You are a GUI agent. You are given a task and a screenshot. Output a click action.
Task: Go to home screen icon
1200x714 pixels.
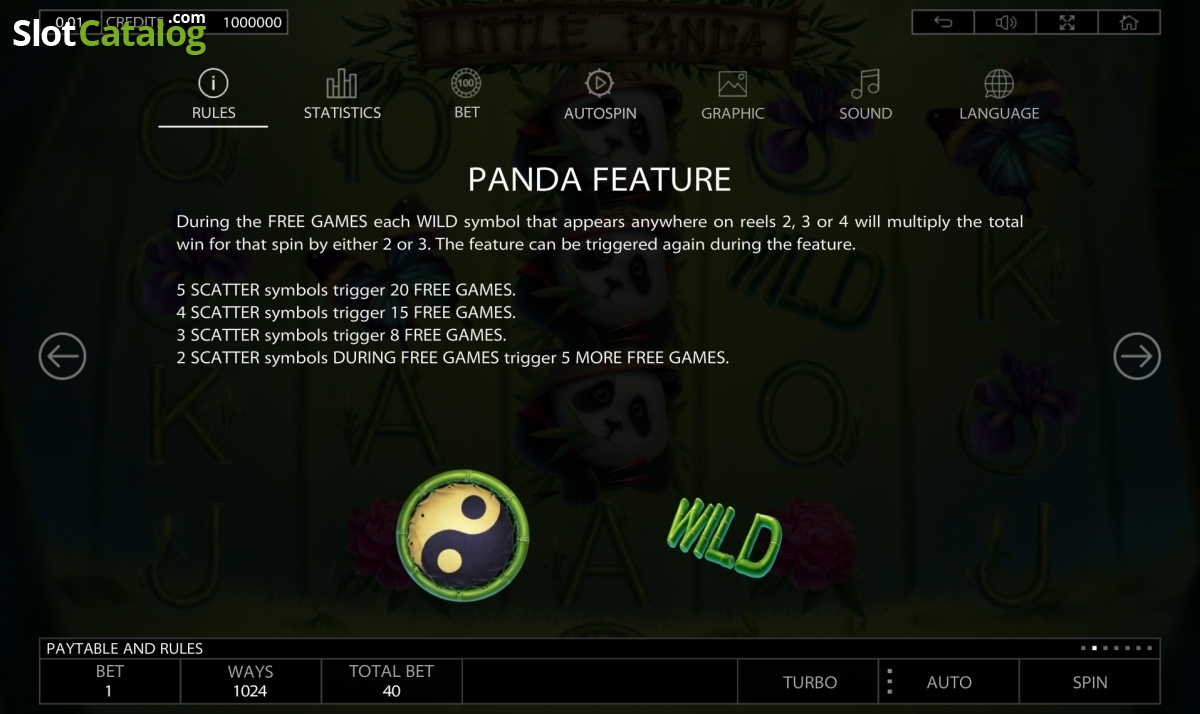[x=1129, y=22]
